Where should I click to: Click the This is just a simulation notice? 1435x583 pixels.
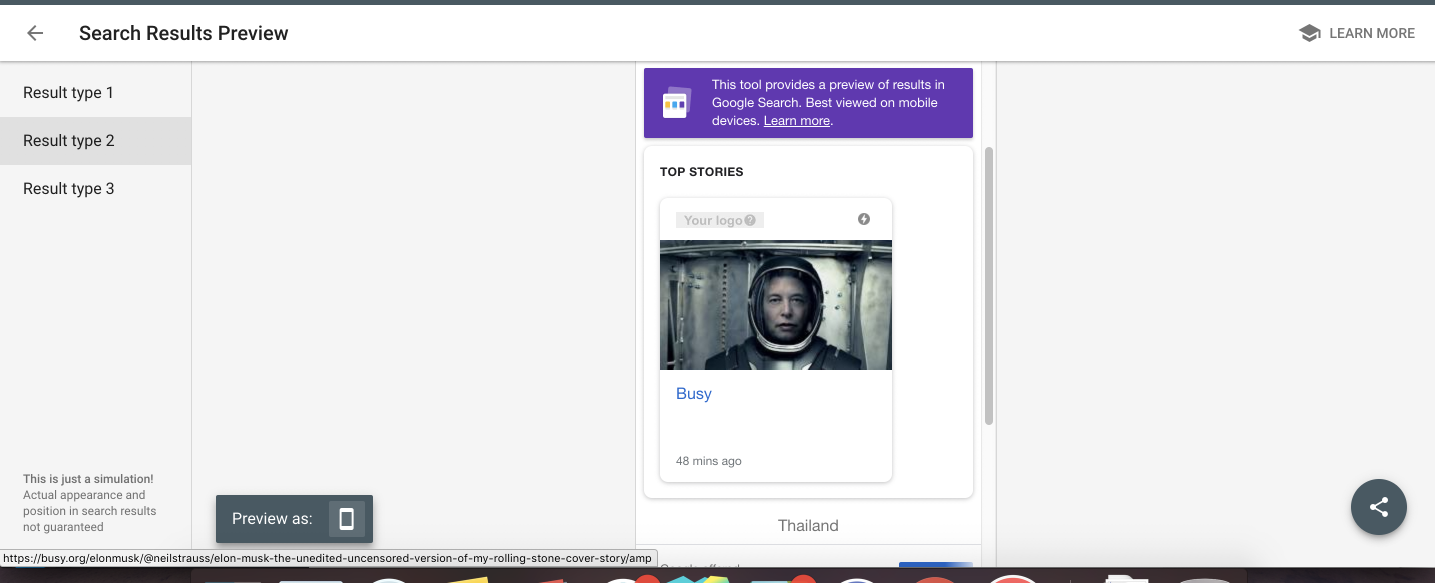(90, 503)
